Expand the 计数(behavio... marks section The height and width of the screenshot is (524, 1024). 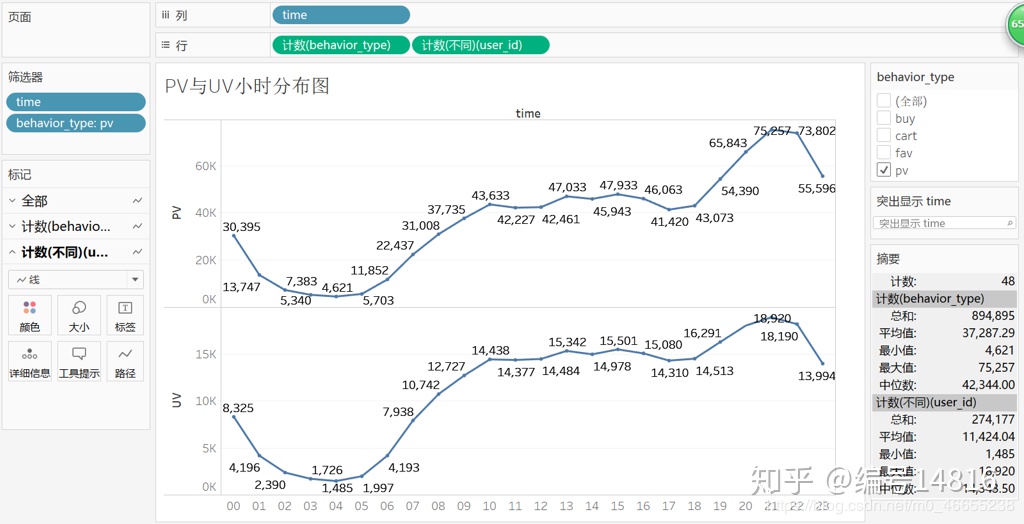coord(13,227)
